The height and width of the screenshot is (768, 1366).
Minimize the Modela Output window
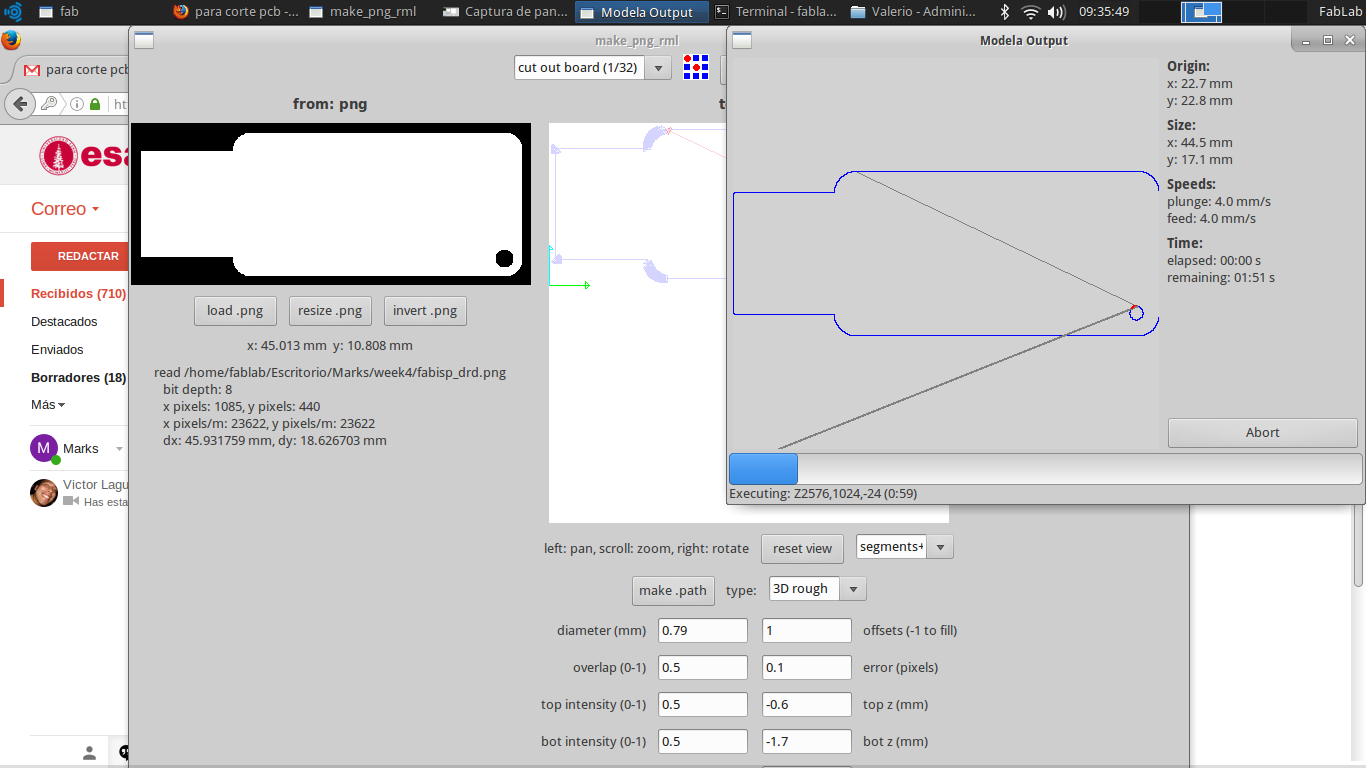click(1308, 41)
